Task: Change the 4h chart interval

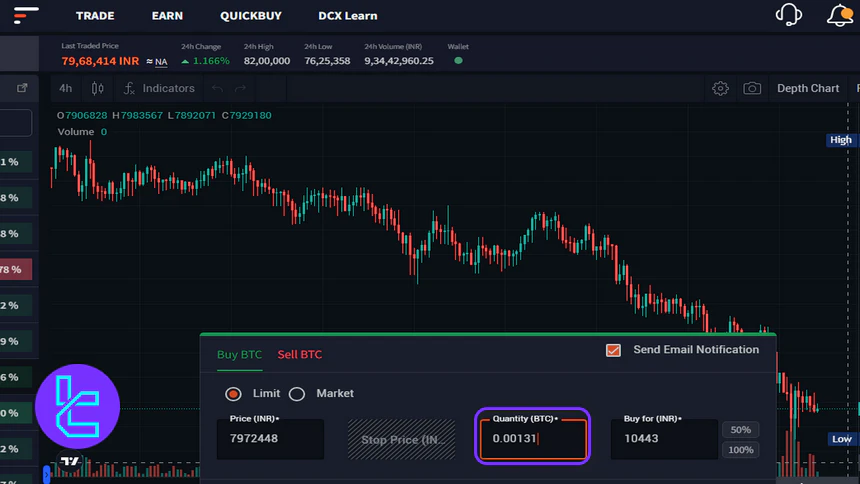Action: (x=65, y=88)
